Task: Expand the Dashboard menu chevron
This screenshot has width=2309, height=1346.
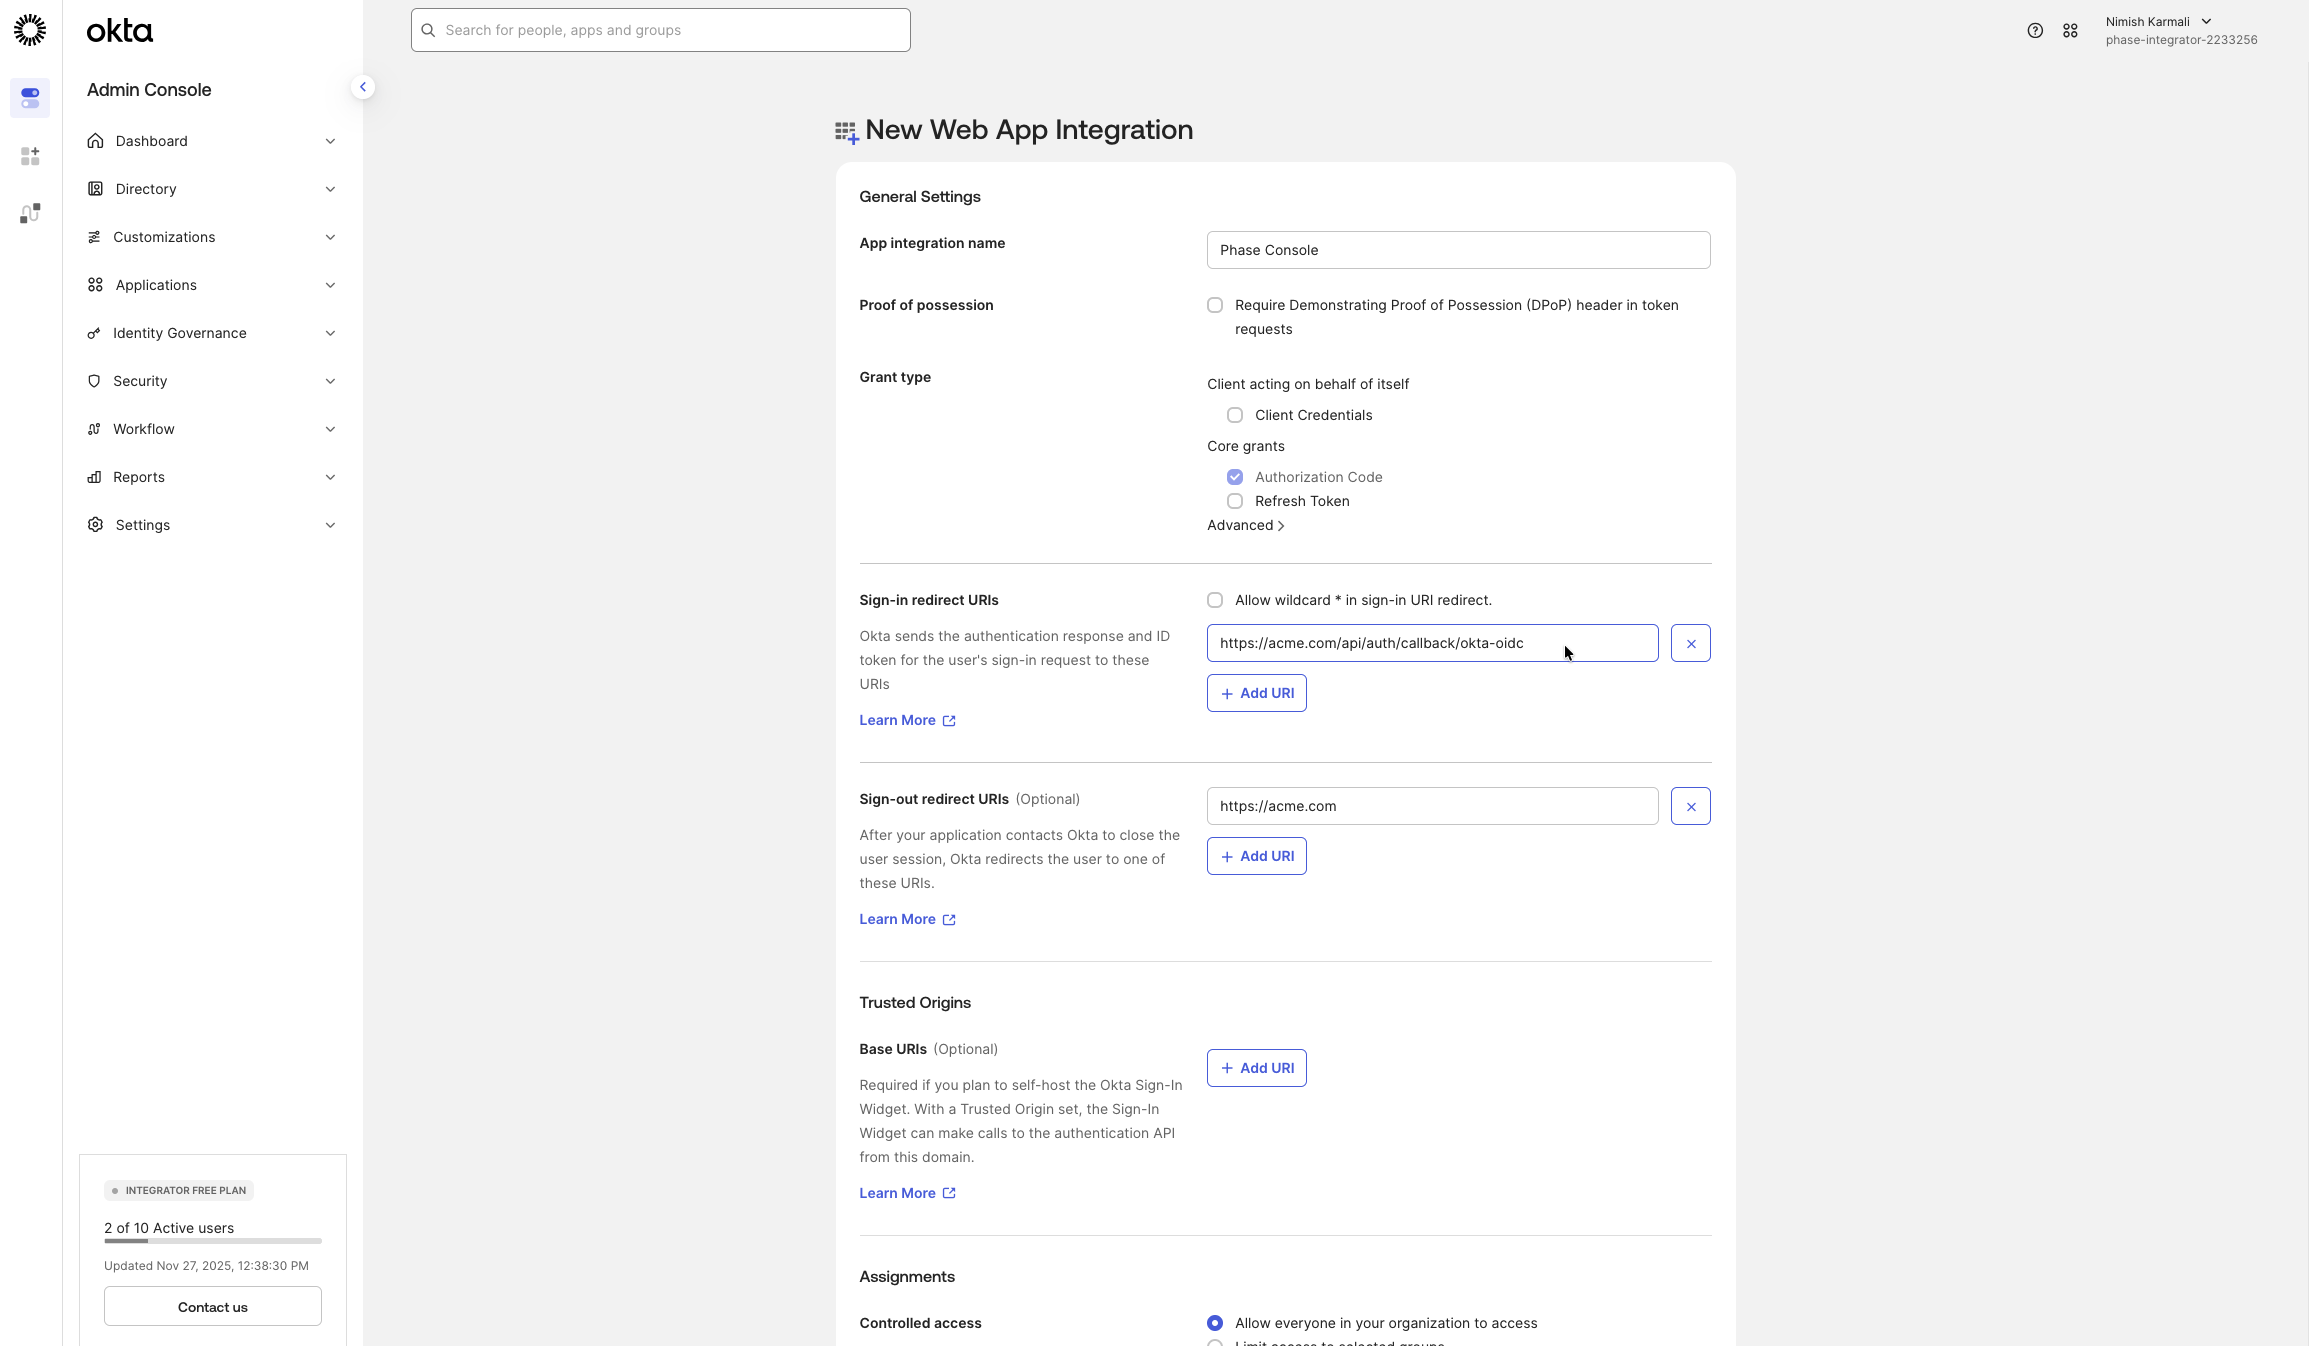Action: (330, 141)
